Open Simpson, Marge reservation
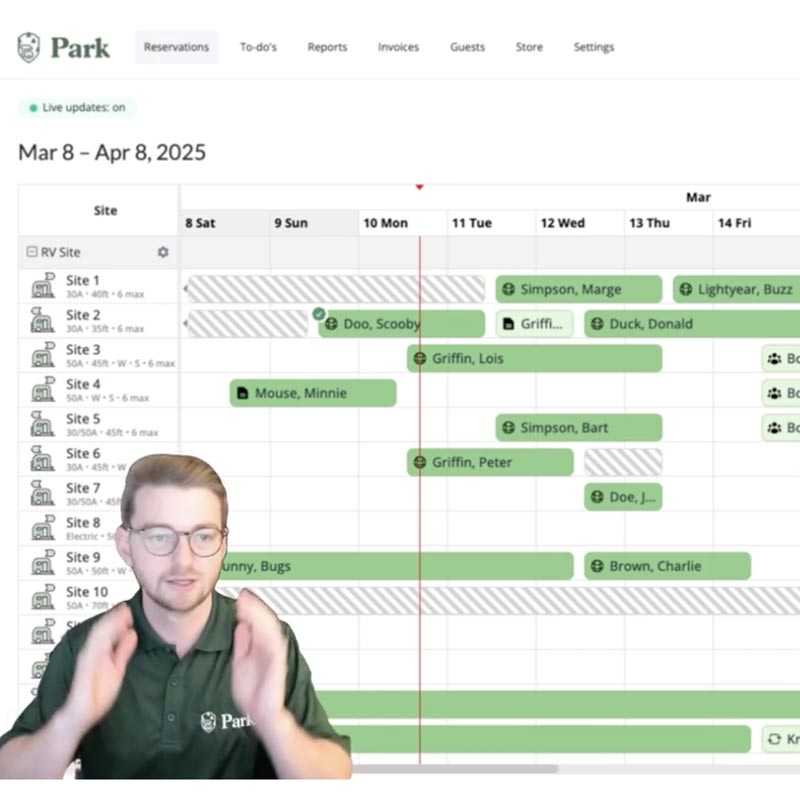 [x=579, y=289]
